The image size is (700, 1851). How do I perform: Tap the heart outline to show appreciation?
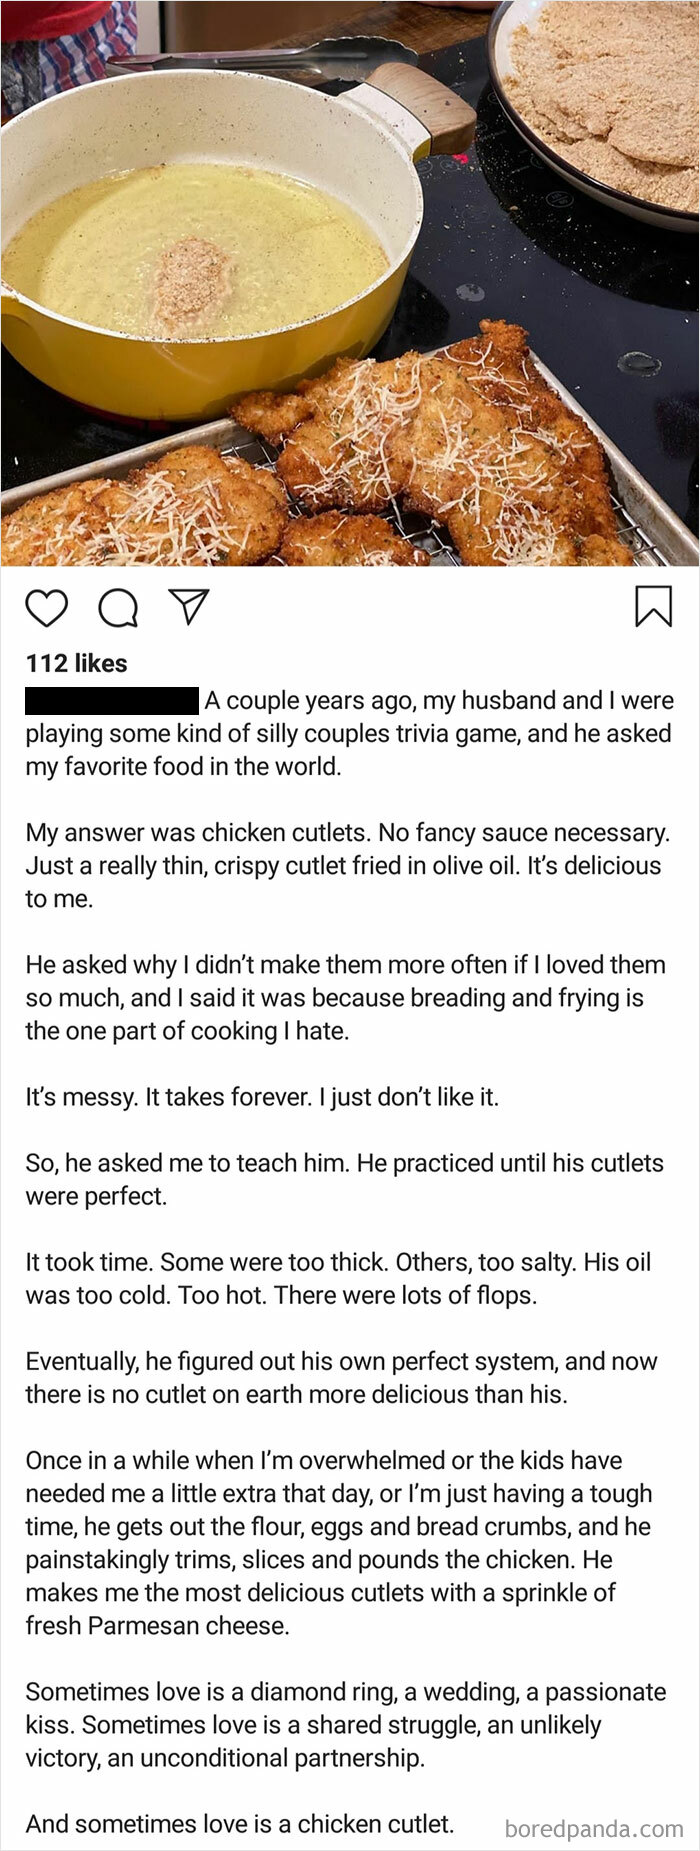pos(45,607)
